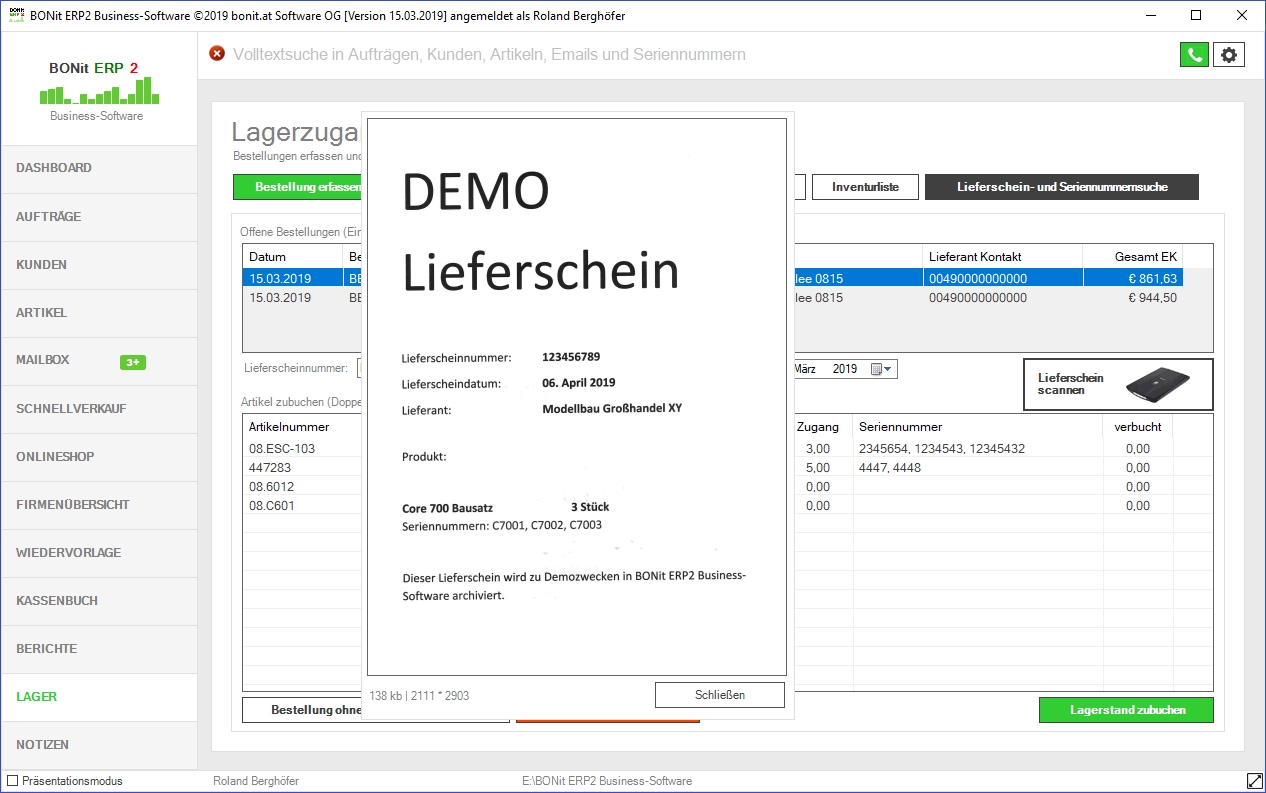Enable Präsentationsmodus checkbox
This screenshot has height=793, width=1266.
coord(13,781)
